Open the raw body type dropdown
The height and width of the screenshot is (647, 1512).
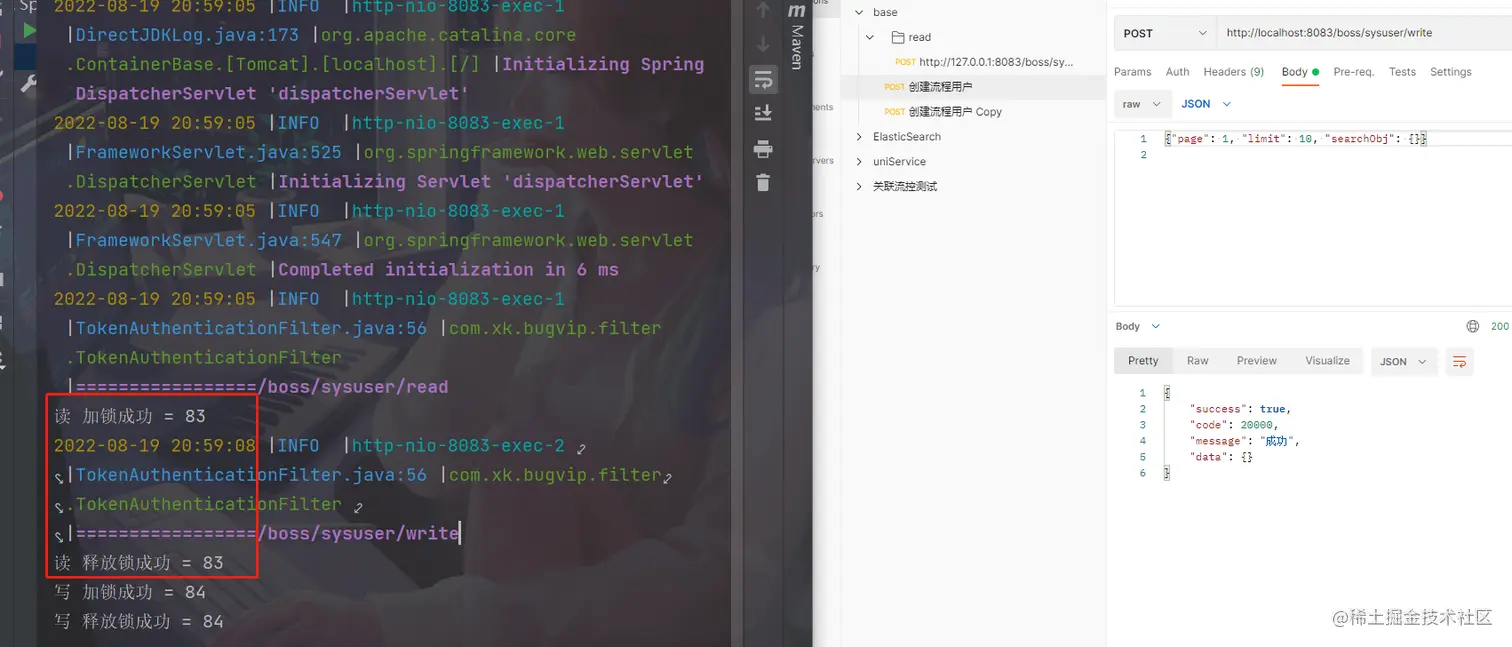1142,104
